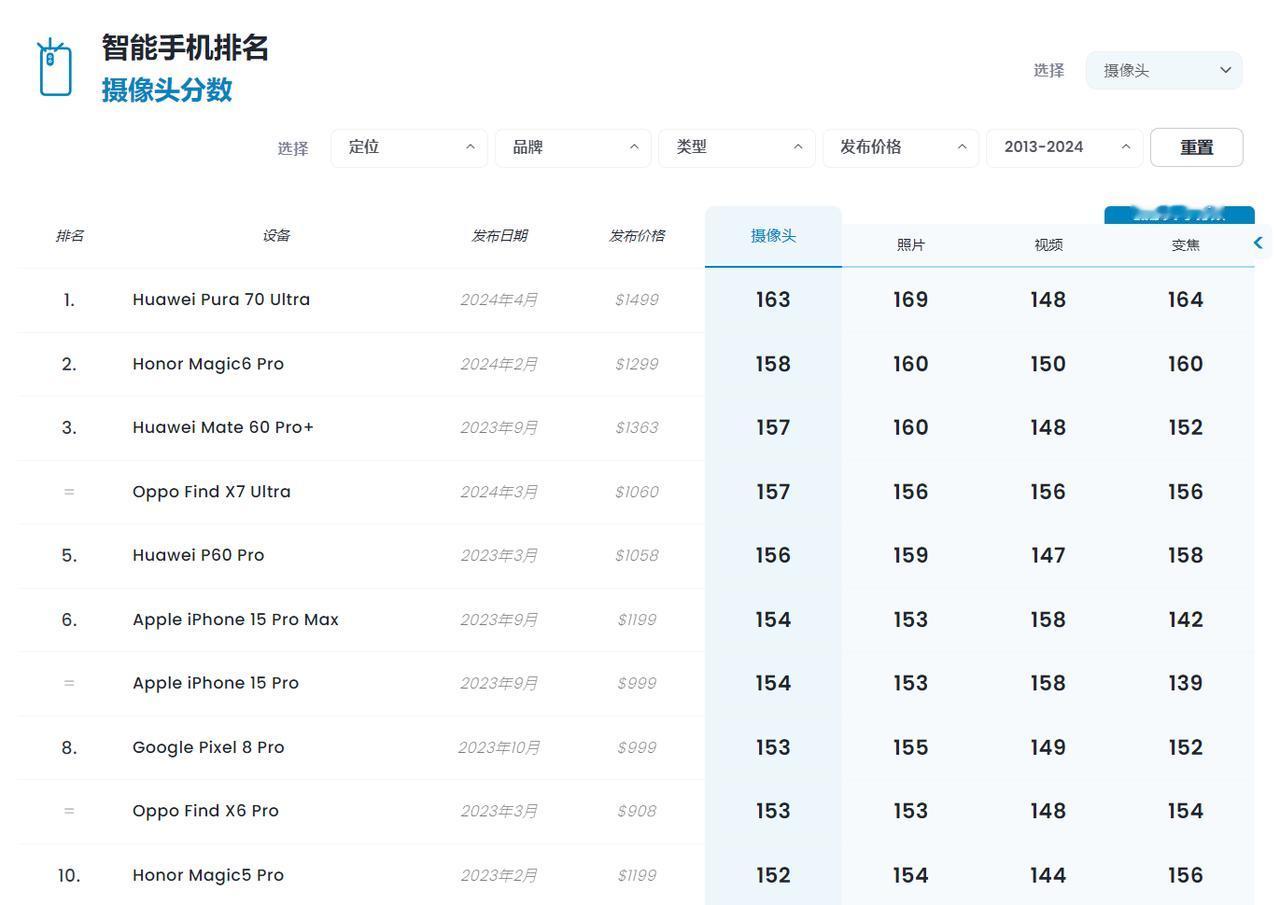Expand the 品牌 filter dropdown
The height and width of the screenshot is (905, 1280).
pyautogui.click(x=573, y=147)
